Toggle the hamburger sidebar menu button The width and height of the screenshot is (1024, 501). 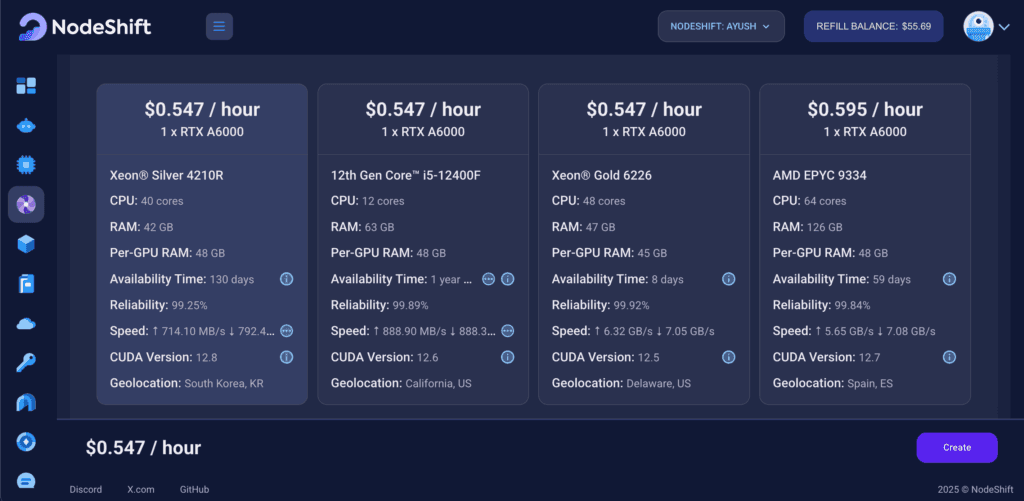coord(219,26)
